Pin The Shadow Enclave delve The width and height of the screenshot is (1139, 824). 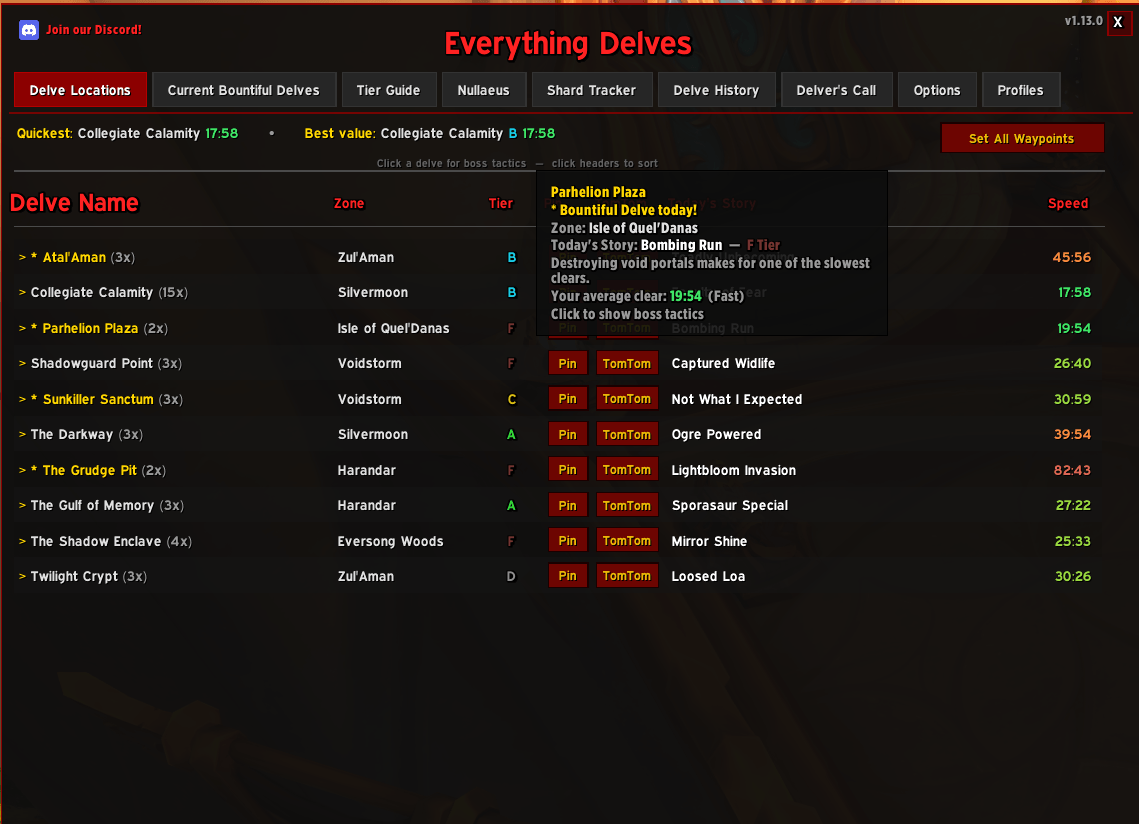click(x=567, y=541)
